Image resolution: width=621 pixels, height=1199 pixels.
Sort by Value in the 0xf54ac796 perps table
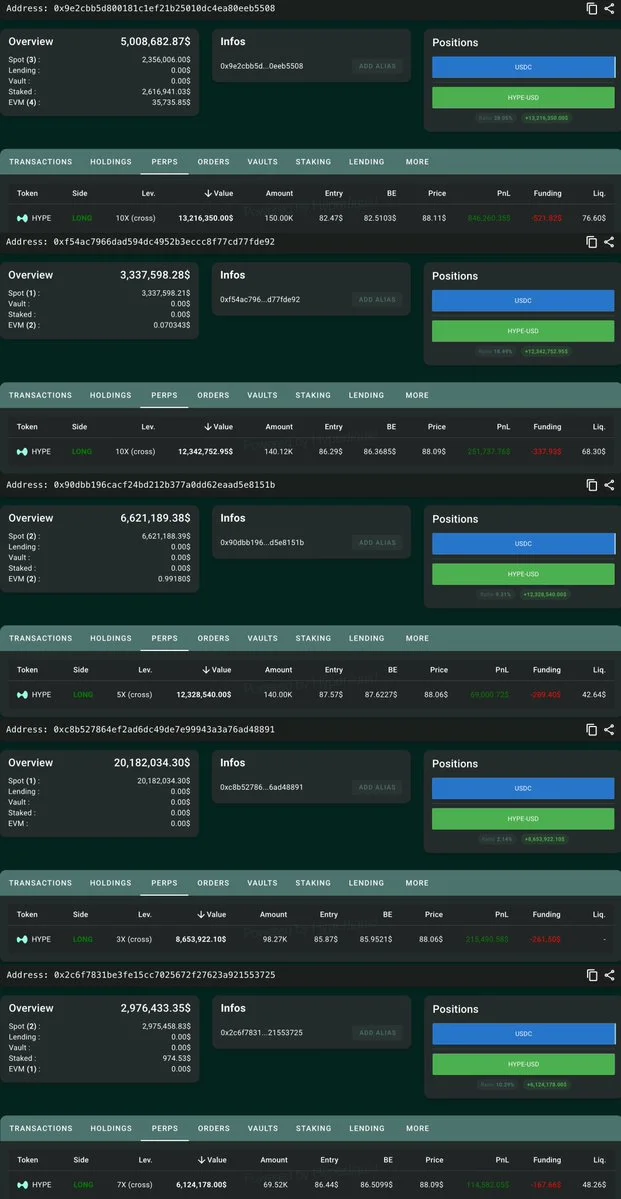point(218,427)
